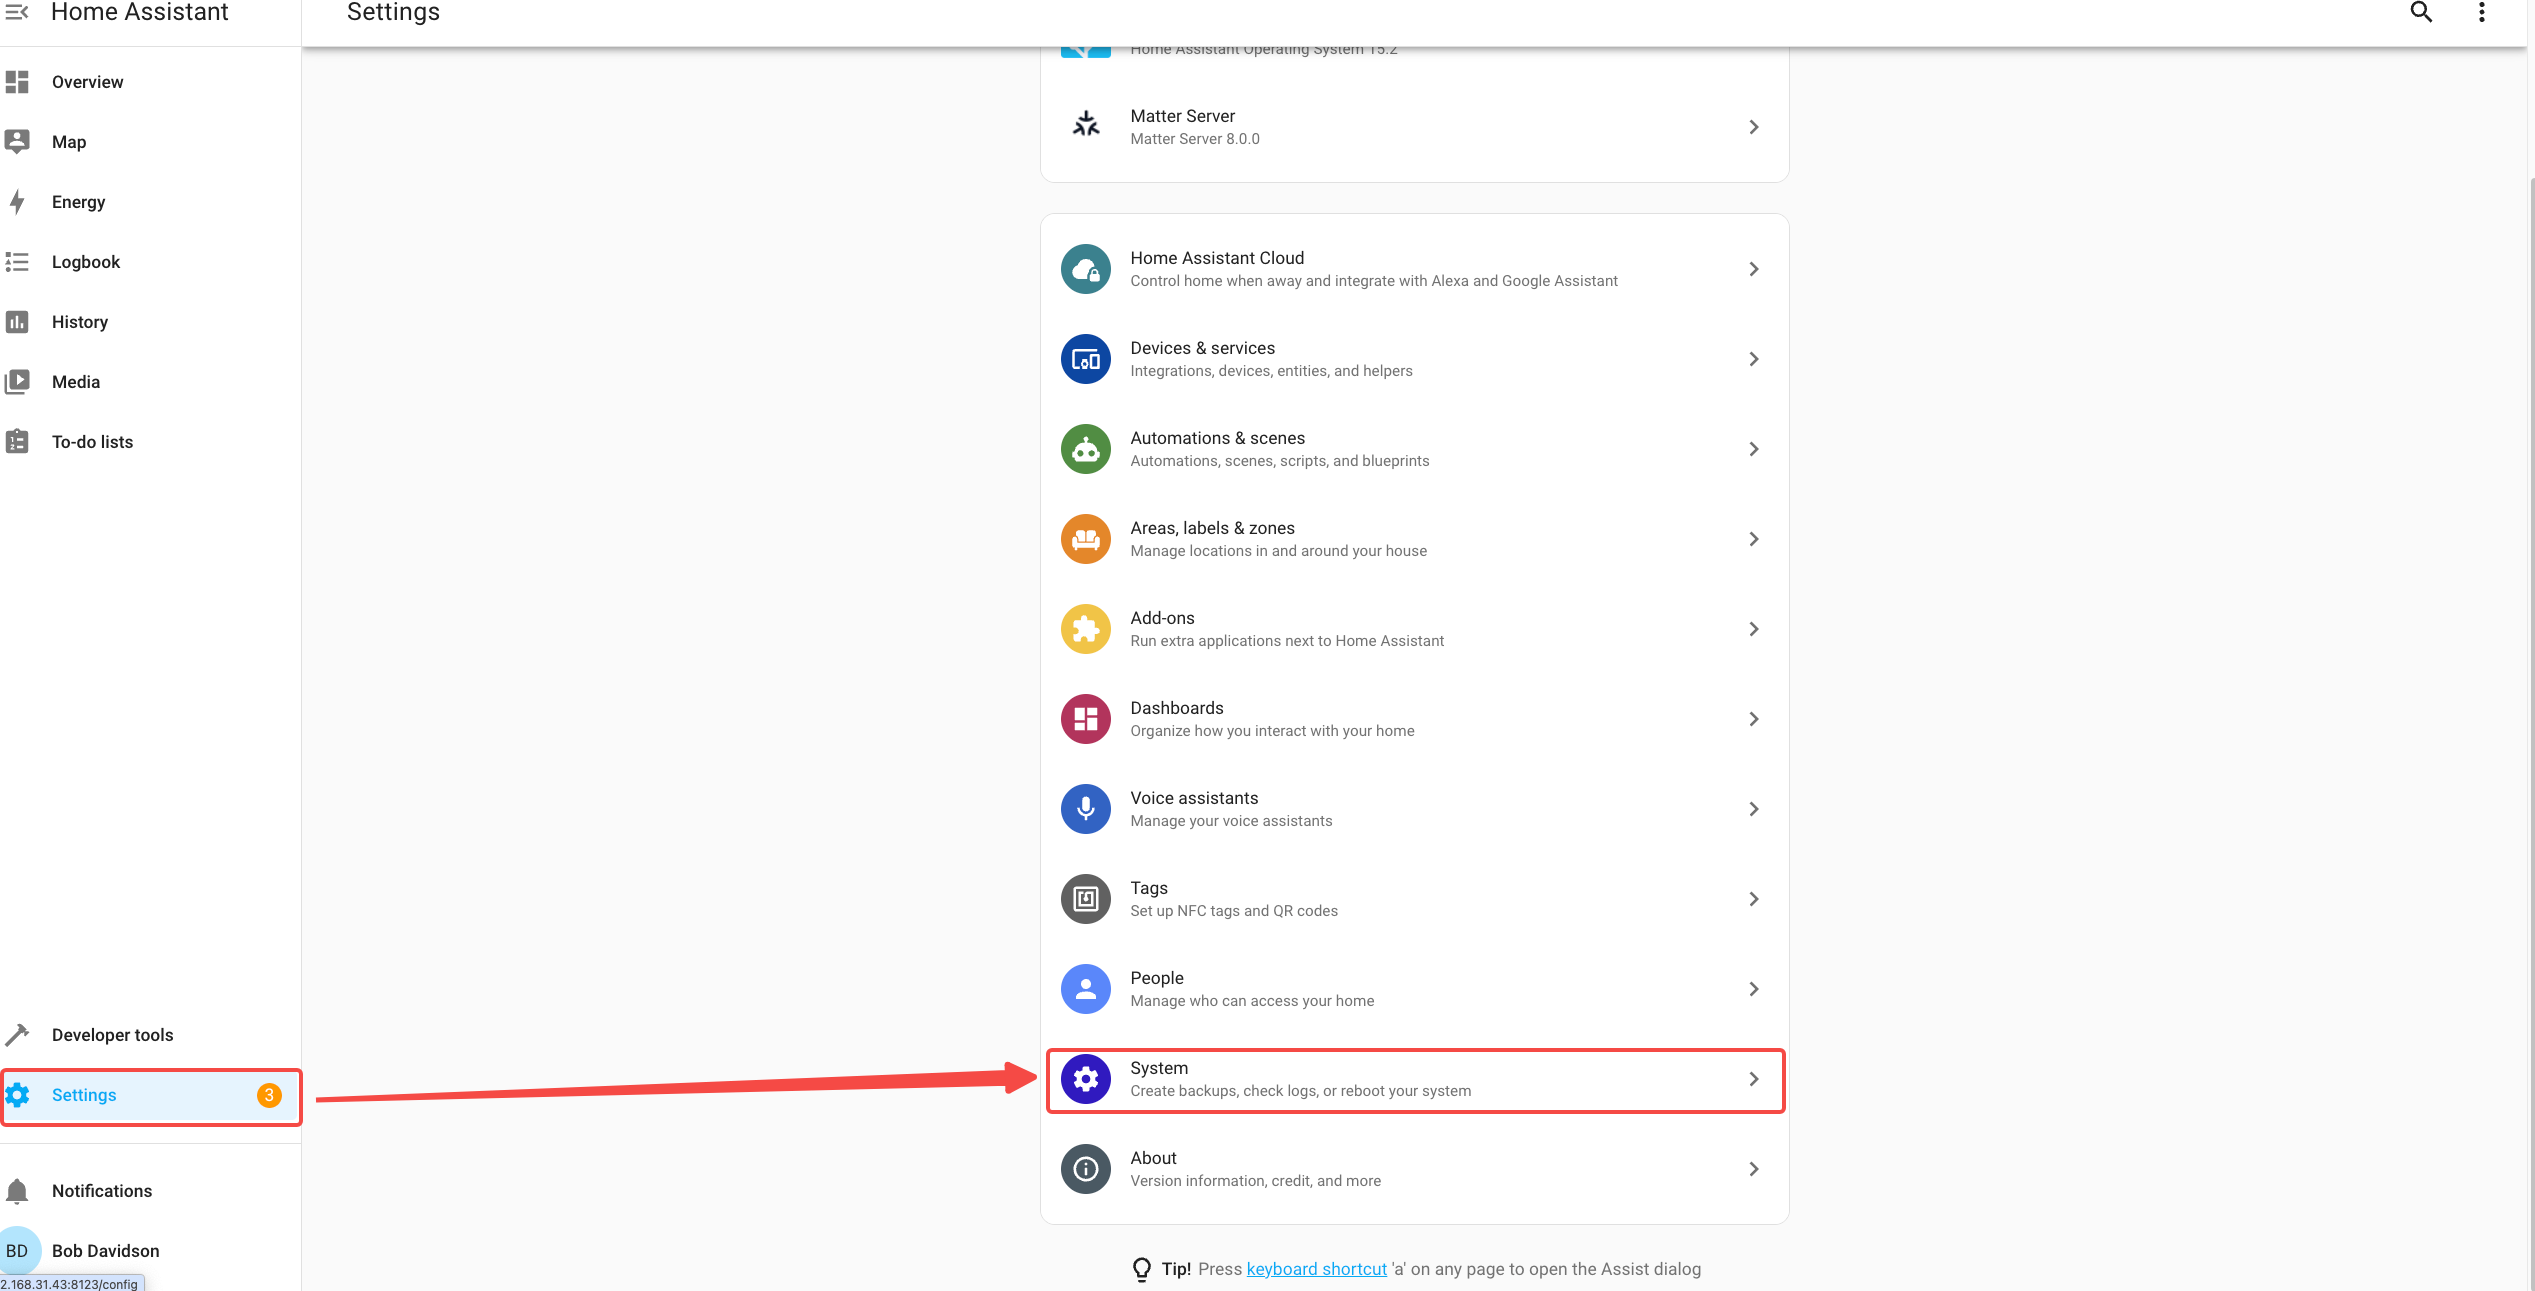2535x1291 pixels.
Task: Click the Matter Server icon
Action: point(1086,126)
